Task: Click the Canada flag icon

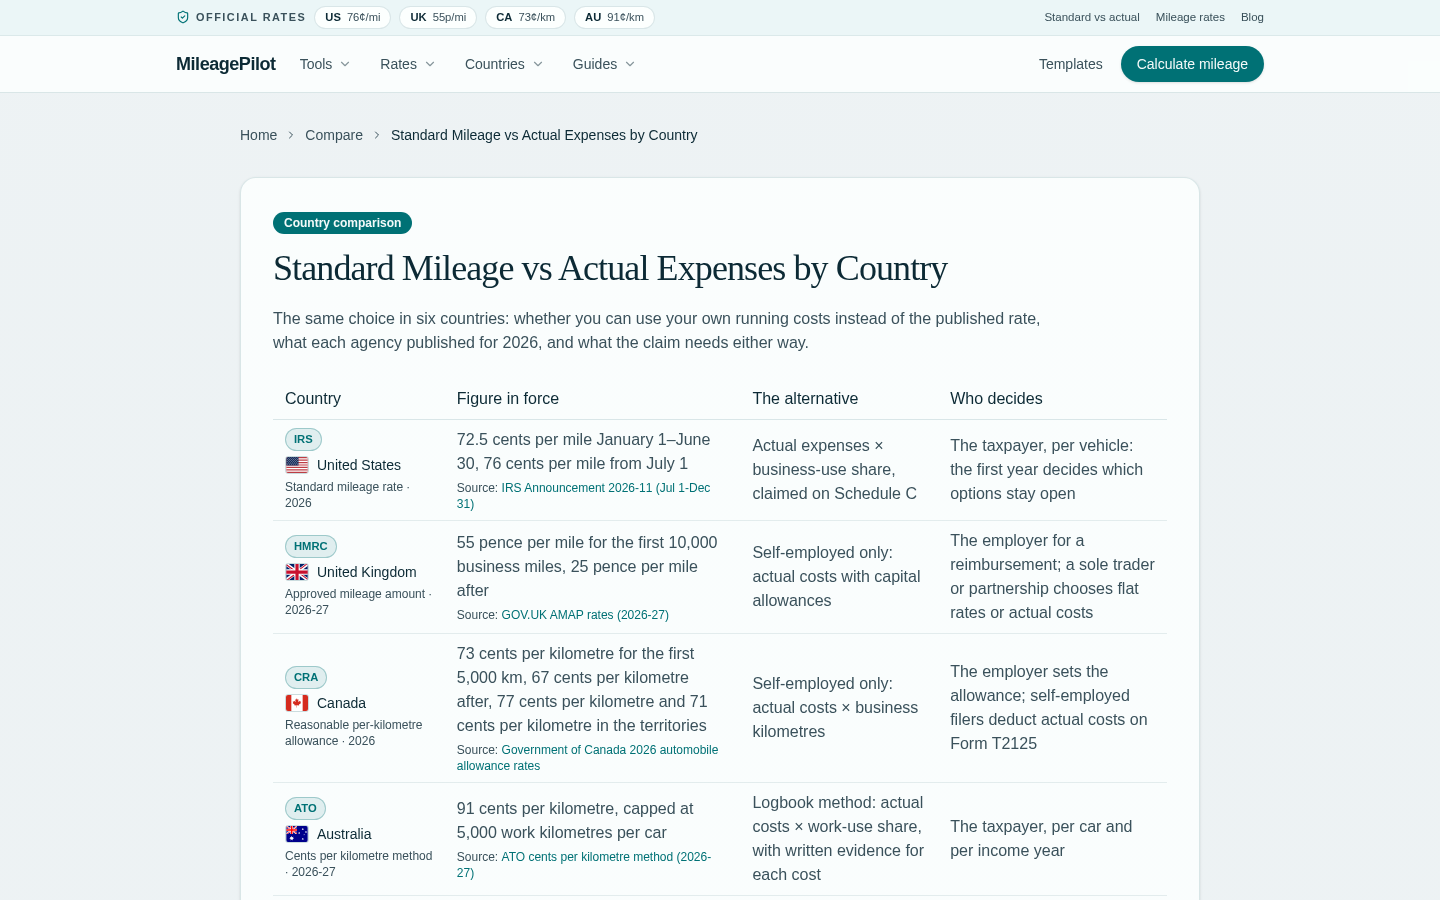Action: (297, 703)
